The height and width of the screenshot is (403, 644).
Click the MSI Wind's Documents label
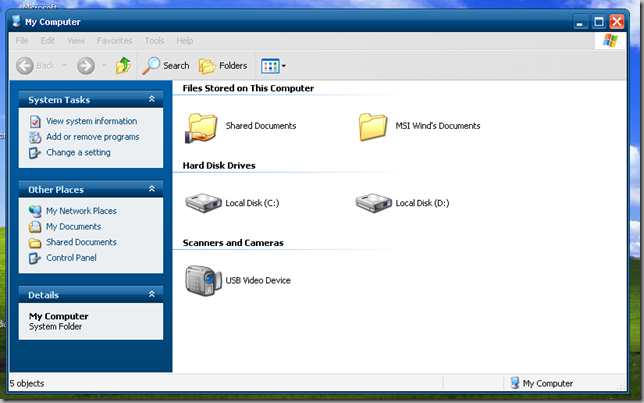tap(438, 126)
